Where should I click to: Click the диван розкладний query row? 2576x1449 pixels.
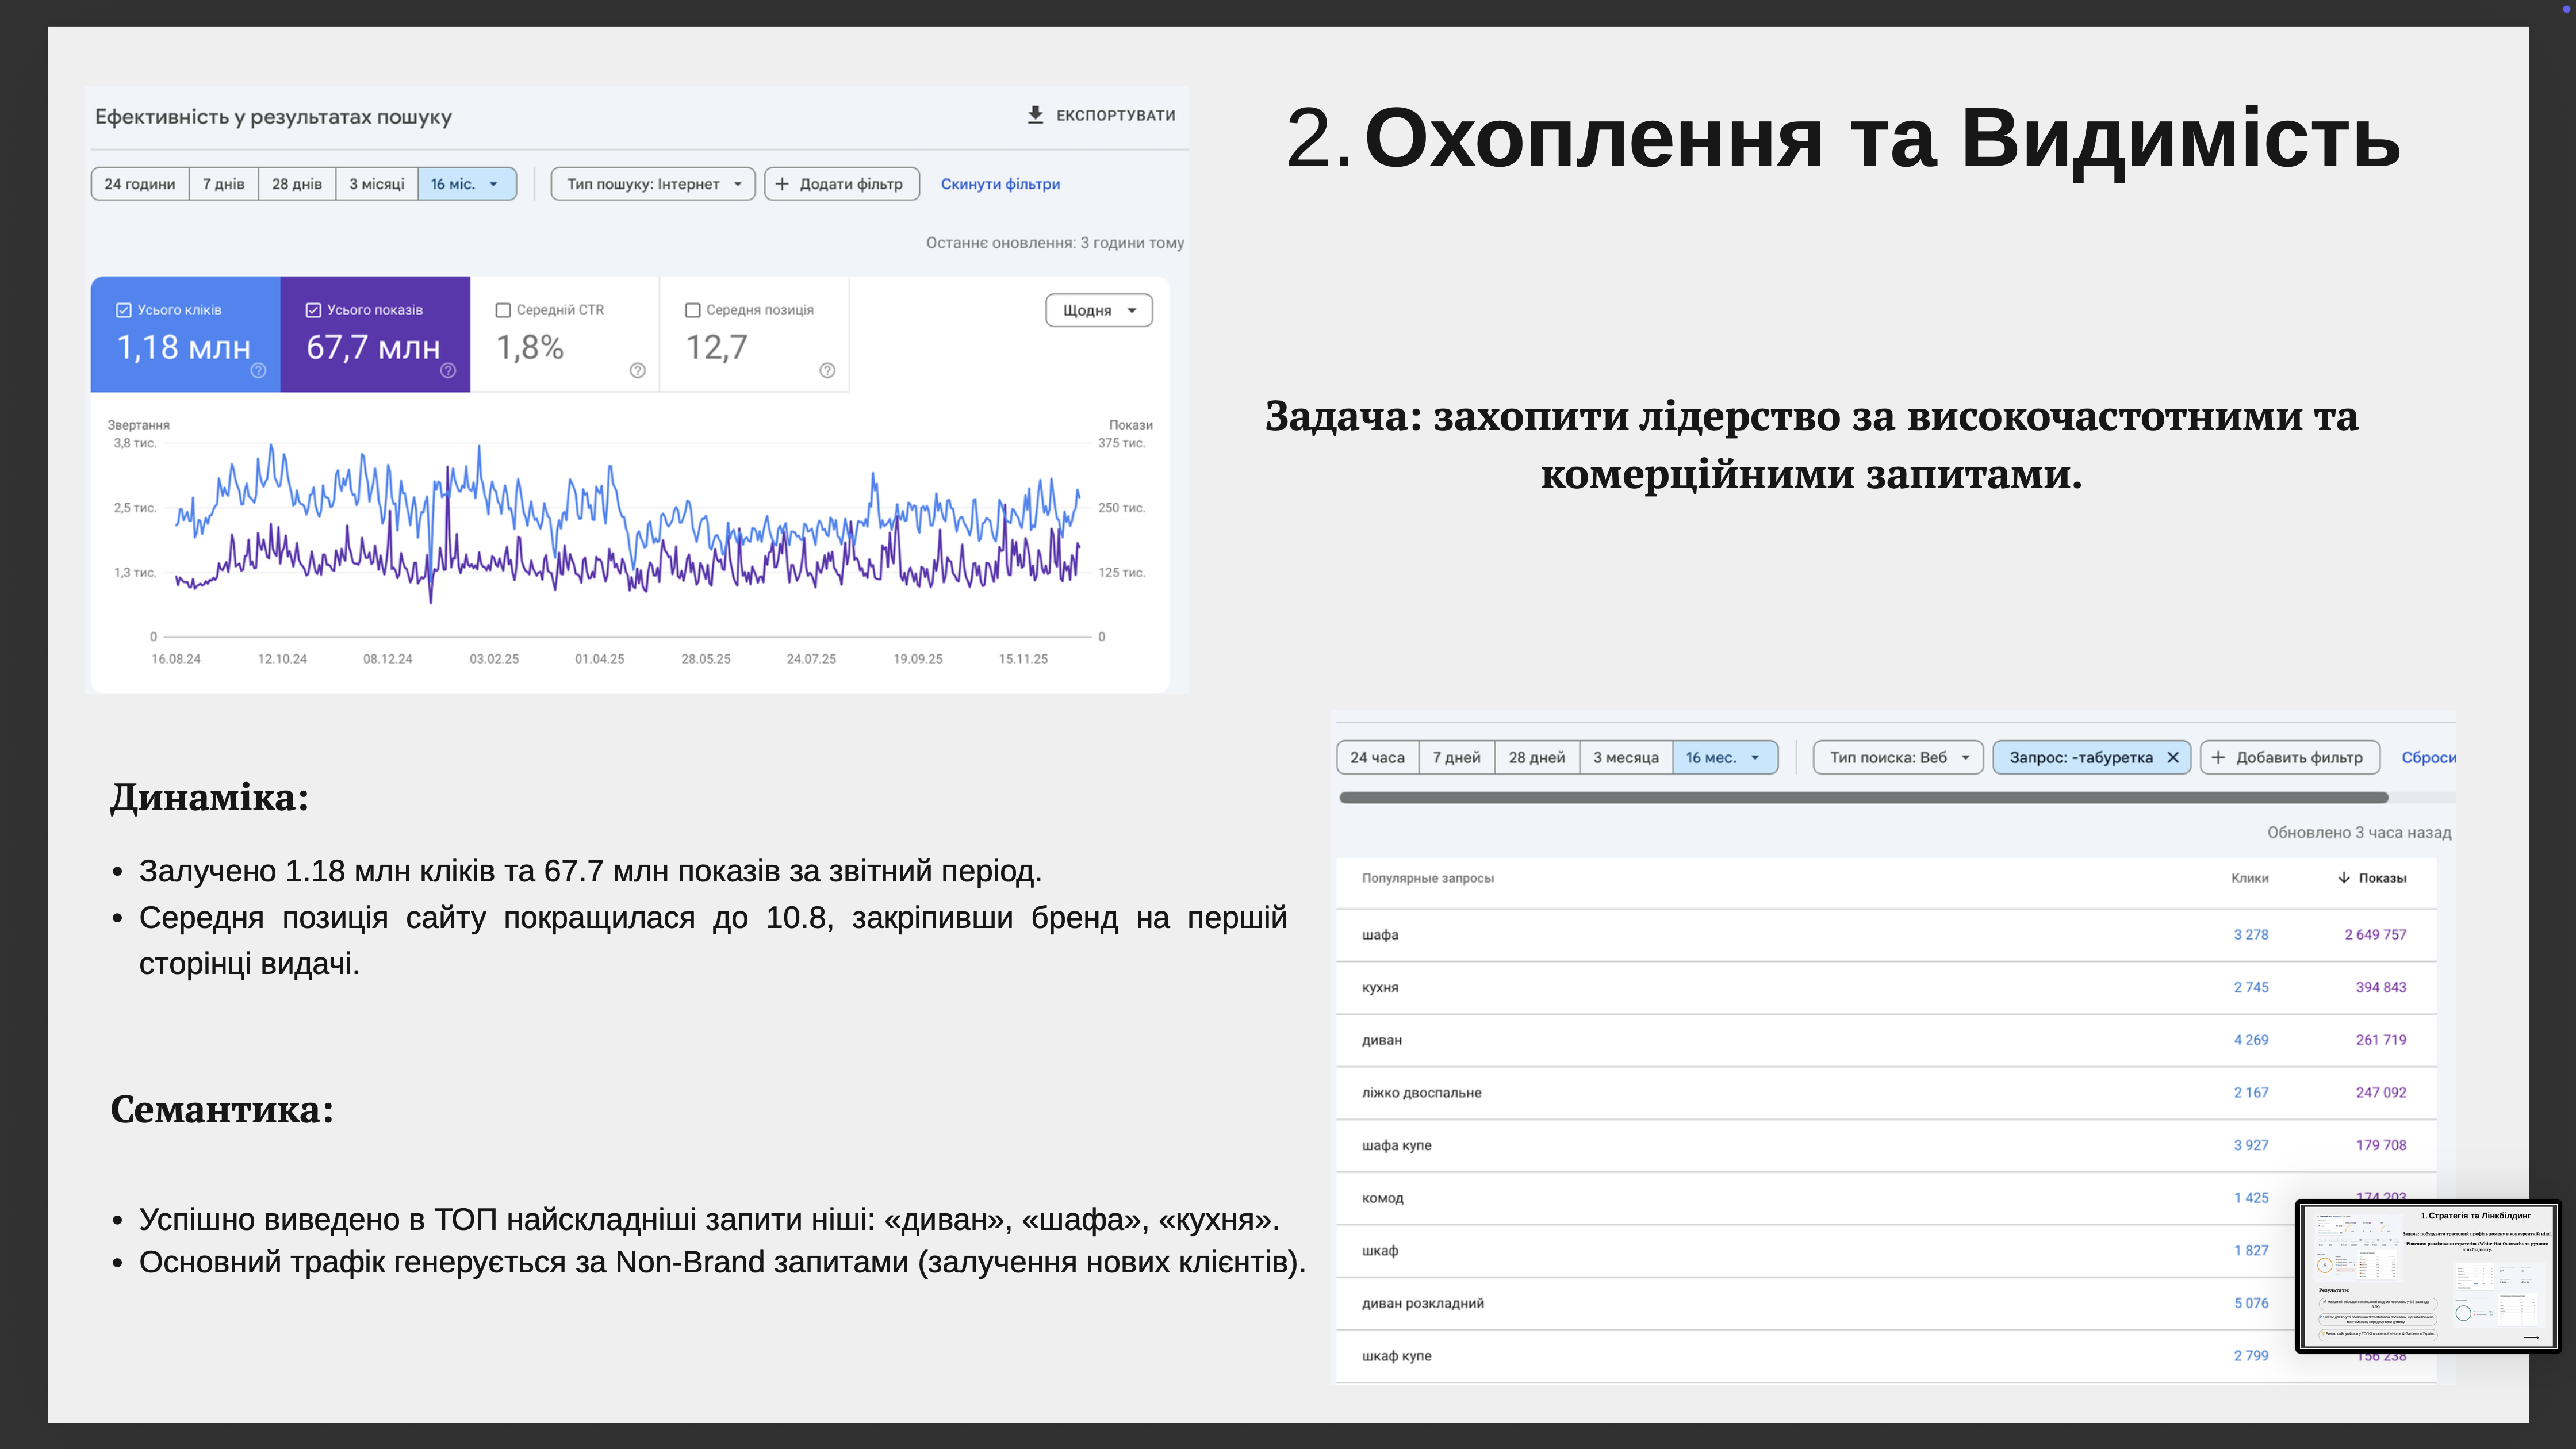[1886, 1303]
